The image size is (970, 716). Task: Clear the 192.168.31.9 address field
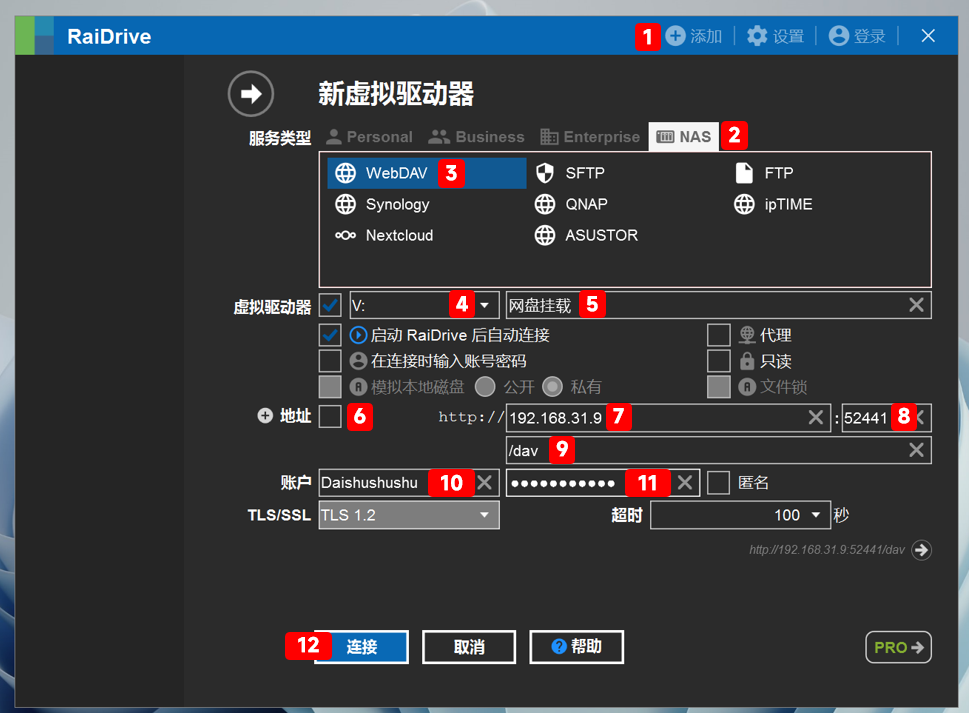(x=816, y=418)
